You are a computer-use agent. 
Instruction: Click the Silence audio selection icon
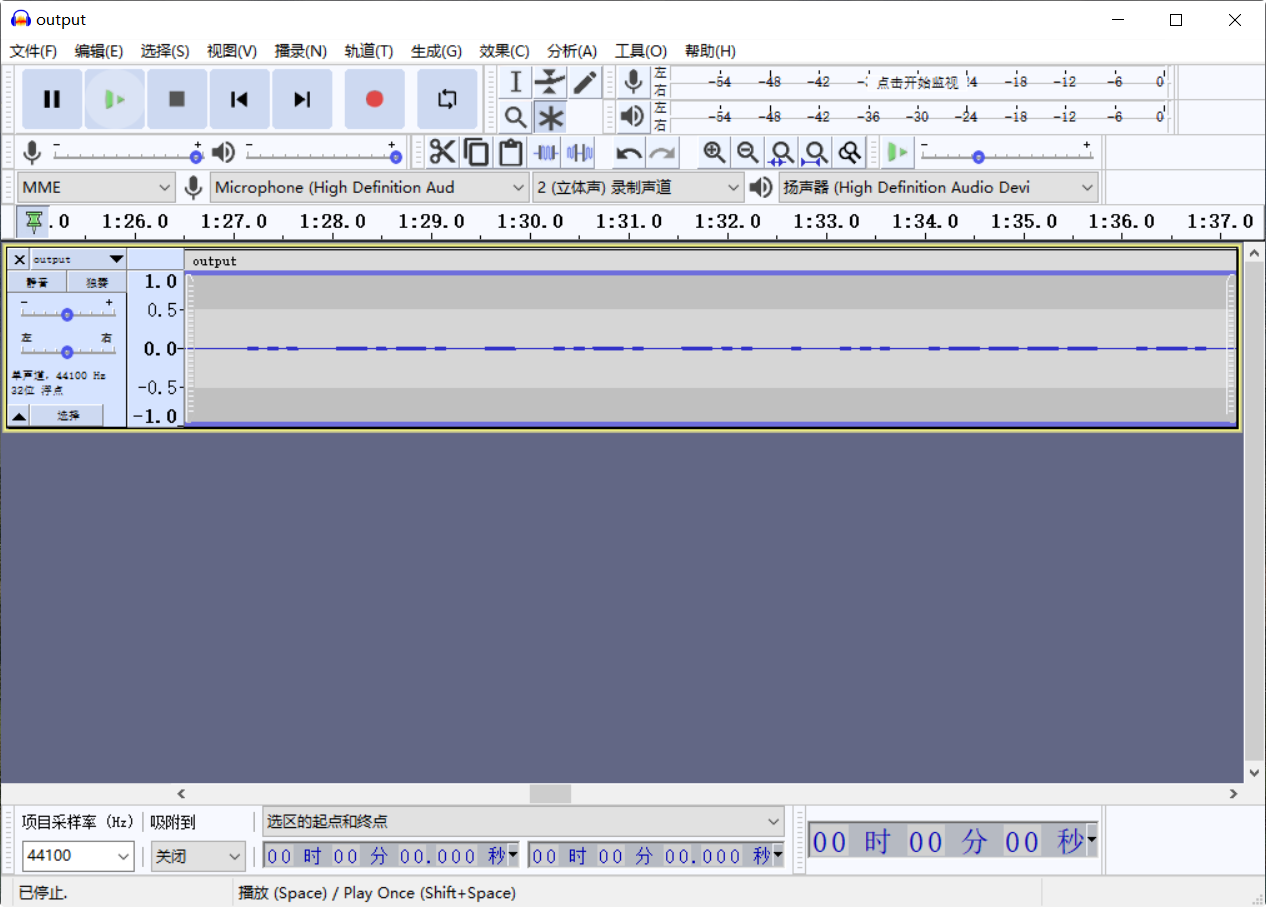point(580,153)
